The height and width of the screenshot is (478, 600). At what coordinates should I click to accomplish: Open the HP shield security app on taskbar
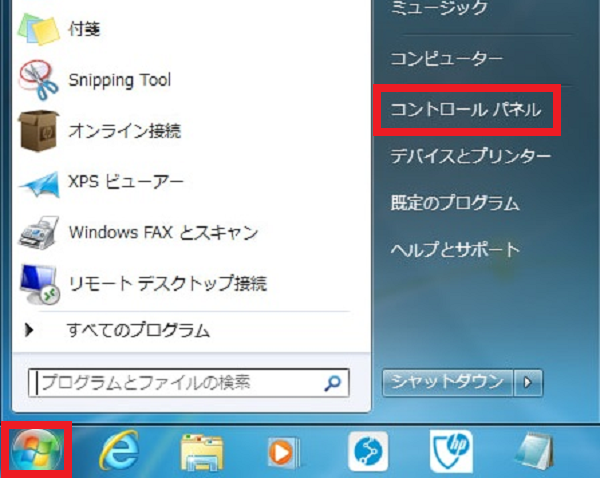451,451
